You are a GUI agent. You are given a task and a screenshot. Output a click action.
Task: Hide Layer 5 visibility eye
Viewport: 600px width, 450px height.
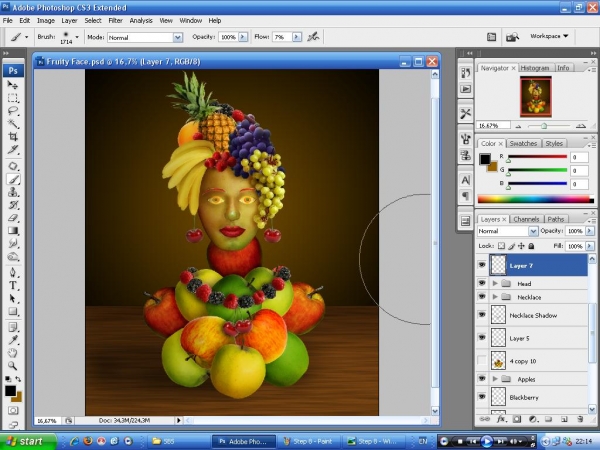482,338
